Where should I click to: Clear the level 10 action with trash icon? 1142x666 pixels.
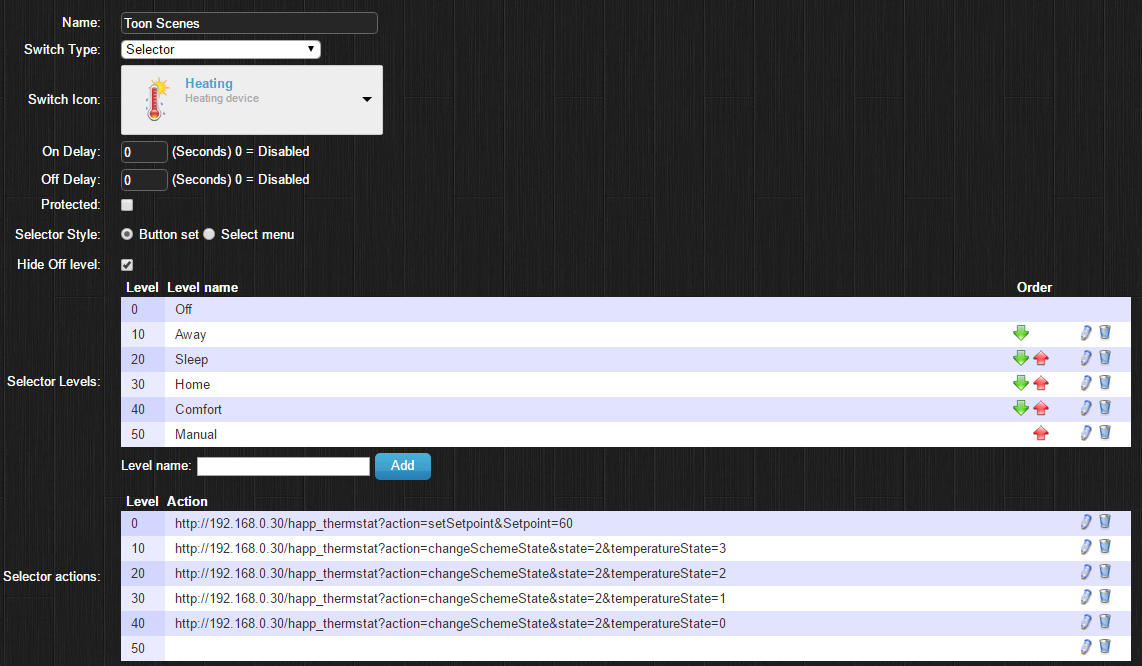pos(1105,547)
